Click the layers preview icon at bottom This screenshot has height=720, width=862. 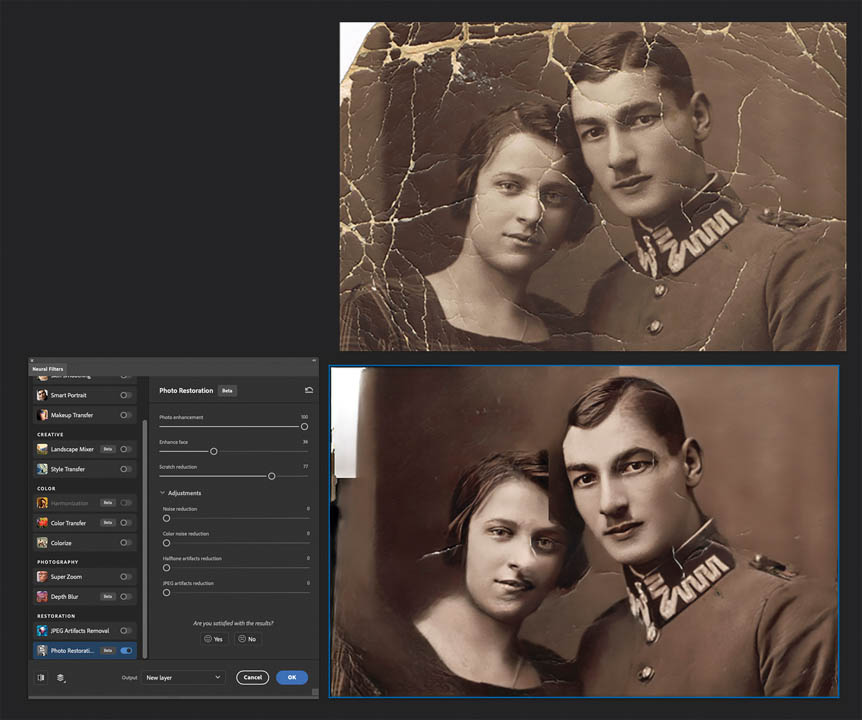(x=61, y=677)
